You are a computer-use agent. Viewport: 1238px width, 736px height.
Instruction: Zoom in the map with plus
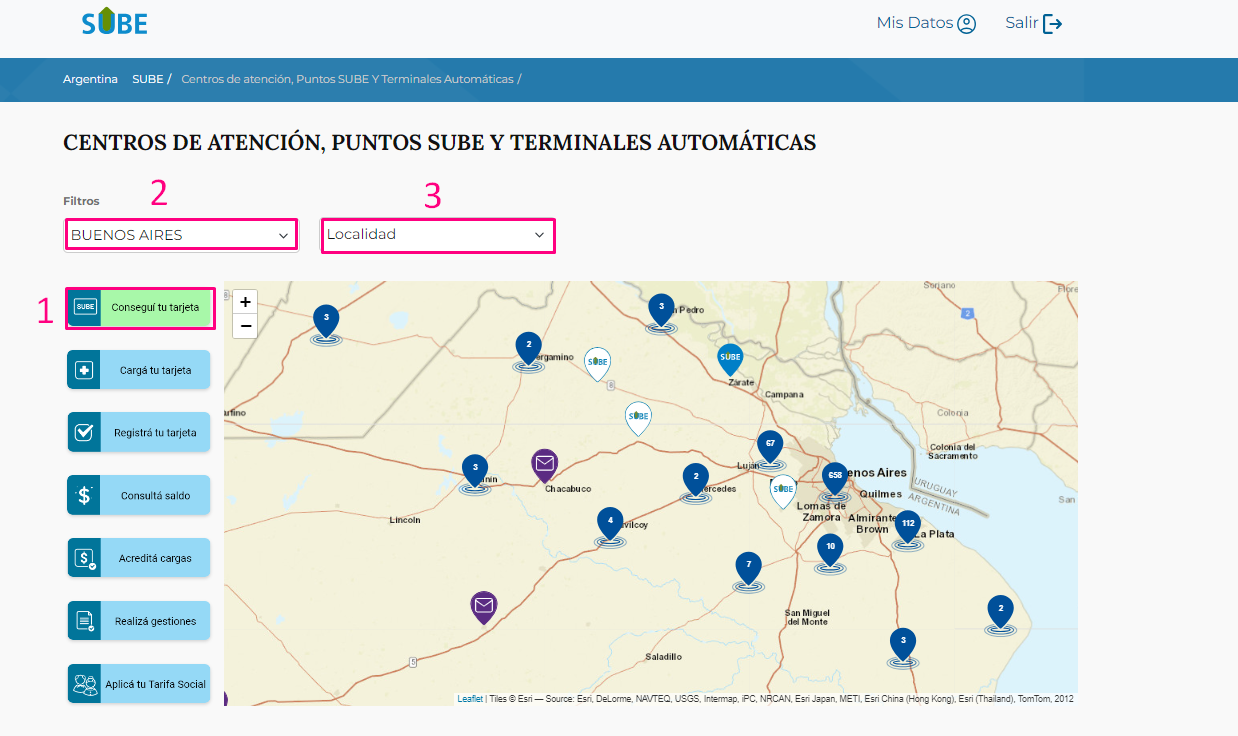click(245, 302)
